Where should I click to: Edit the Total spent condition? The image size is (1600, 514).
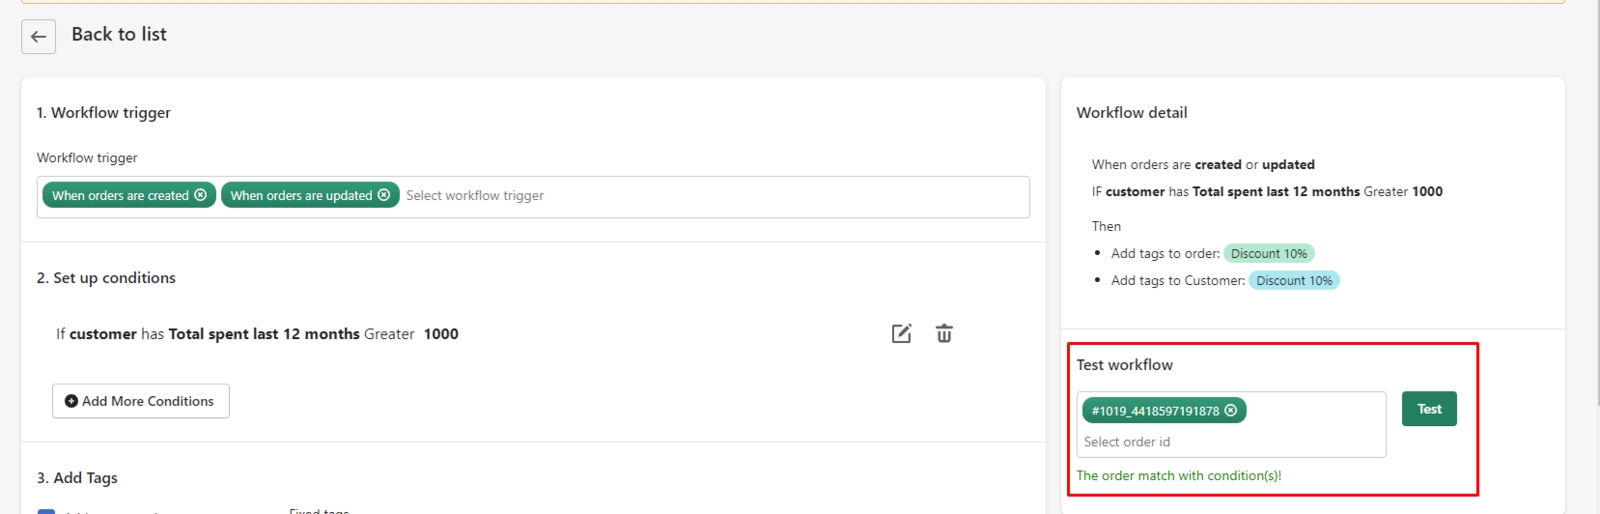tap(901, 334)
